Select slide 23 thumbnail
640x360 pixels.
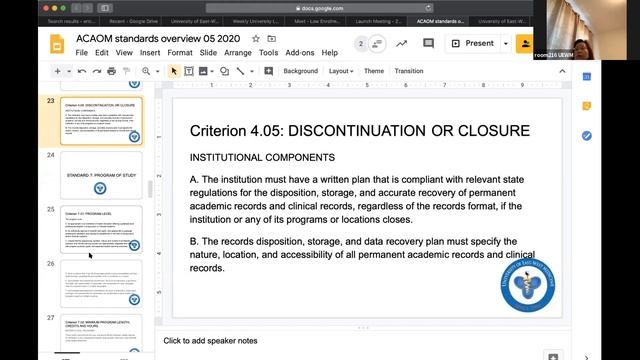(x=101, y=121)
